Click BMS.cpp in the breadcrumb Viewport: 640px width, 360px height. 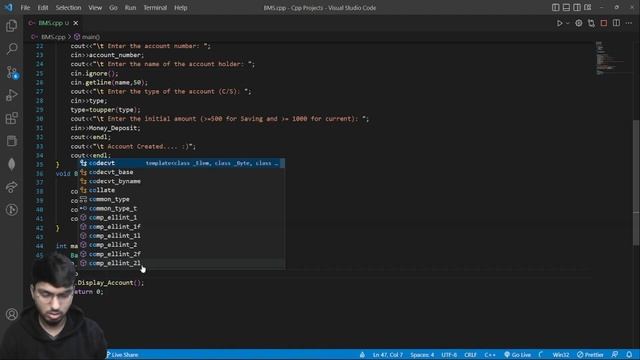[x=53, y=37]
